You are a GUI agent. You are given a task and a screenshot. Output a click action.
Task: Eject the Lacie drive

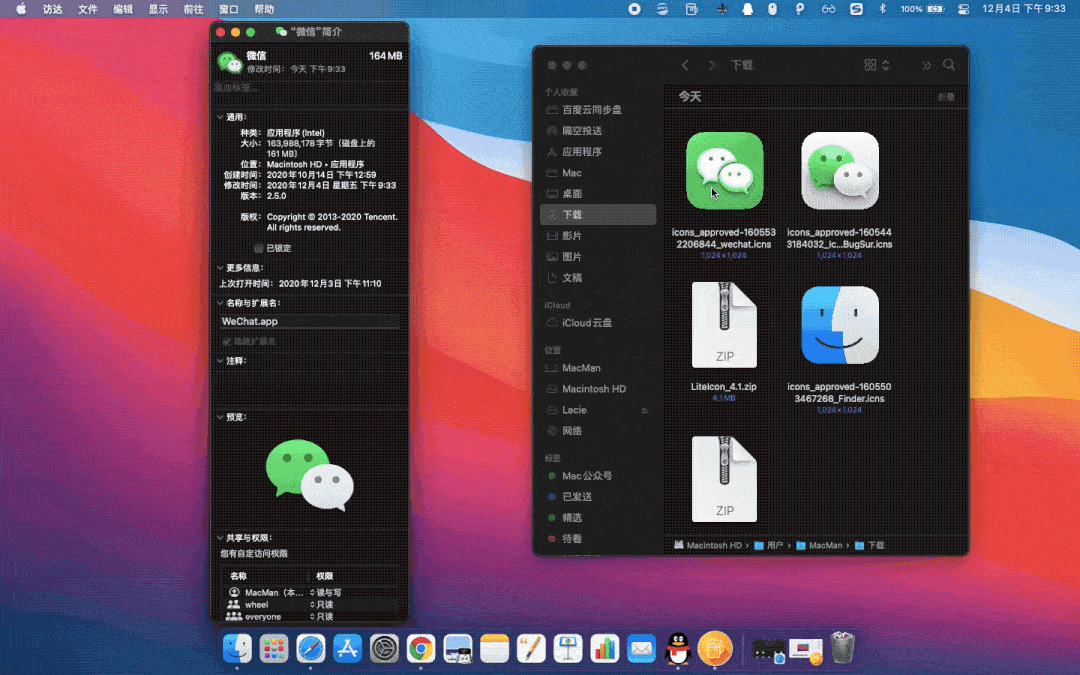coord(645,411)
